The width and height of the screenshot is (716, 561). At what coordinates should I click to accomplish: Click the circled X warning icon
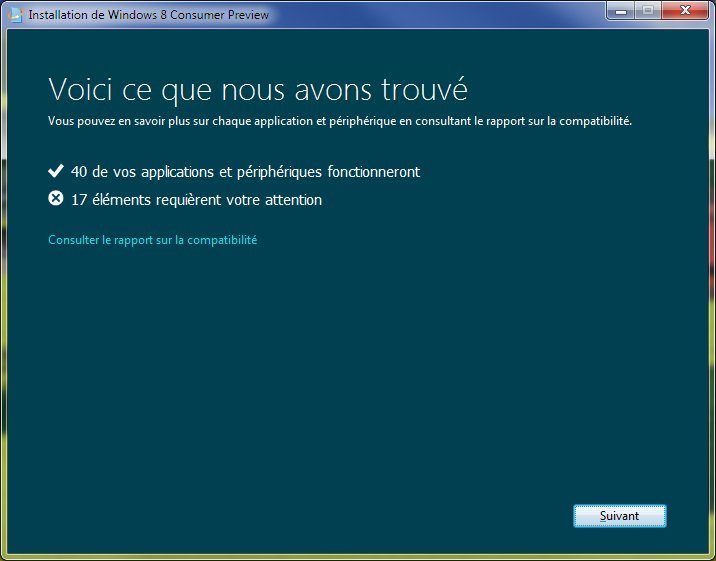pos(56,199)
